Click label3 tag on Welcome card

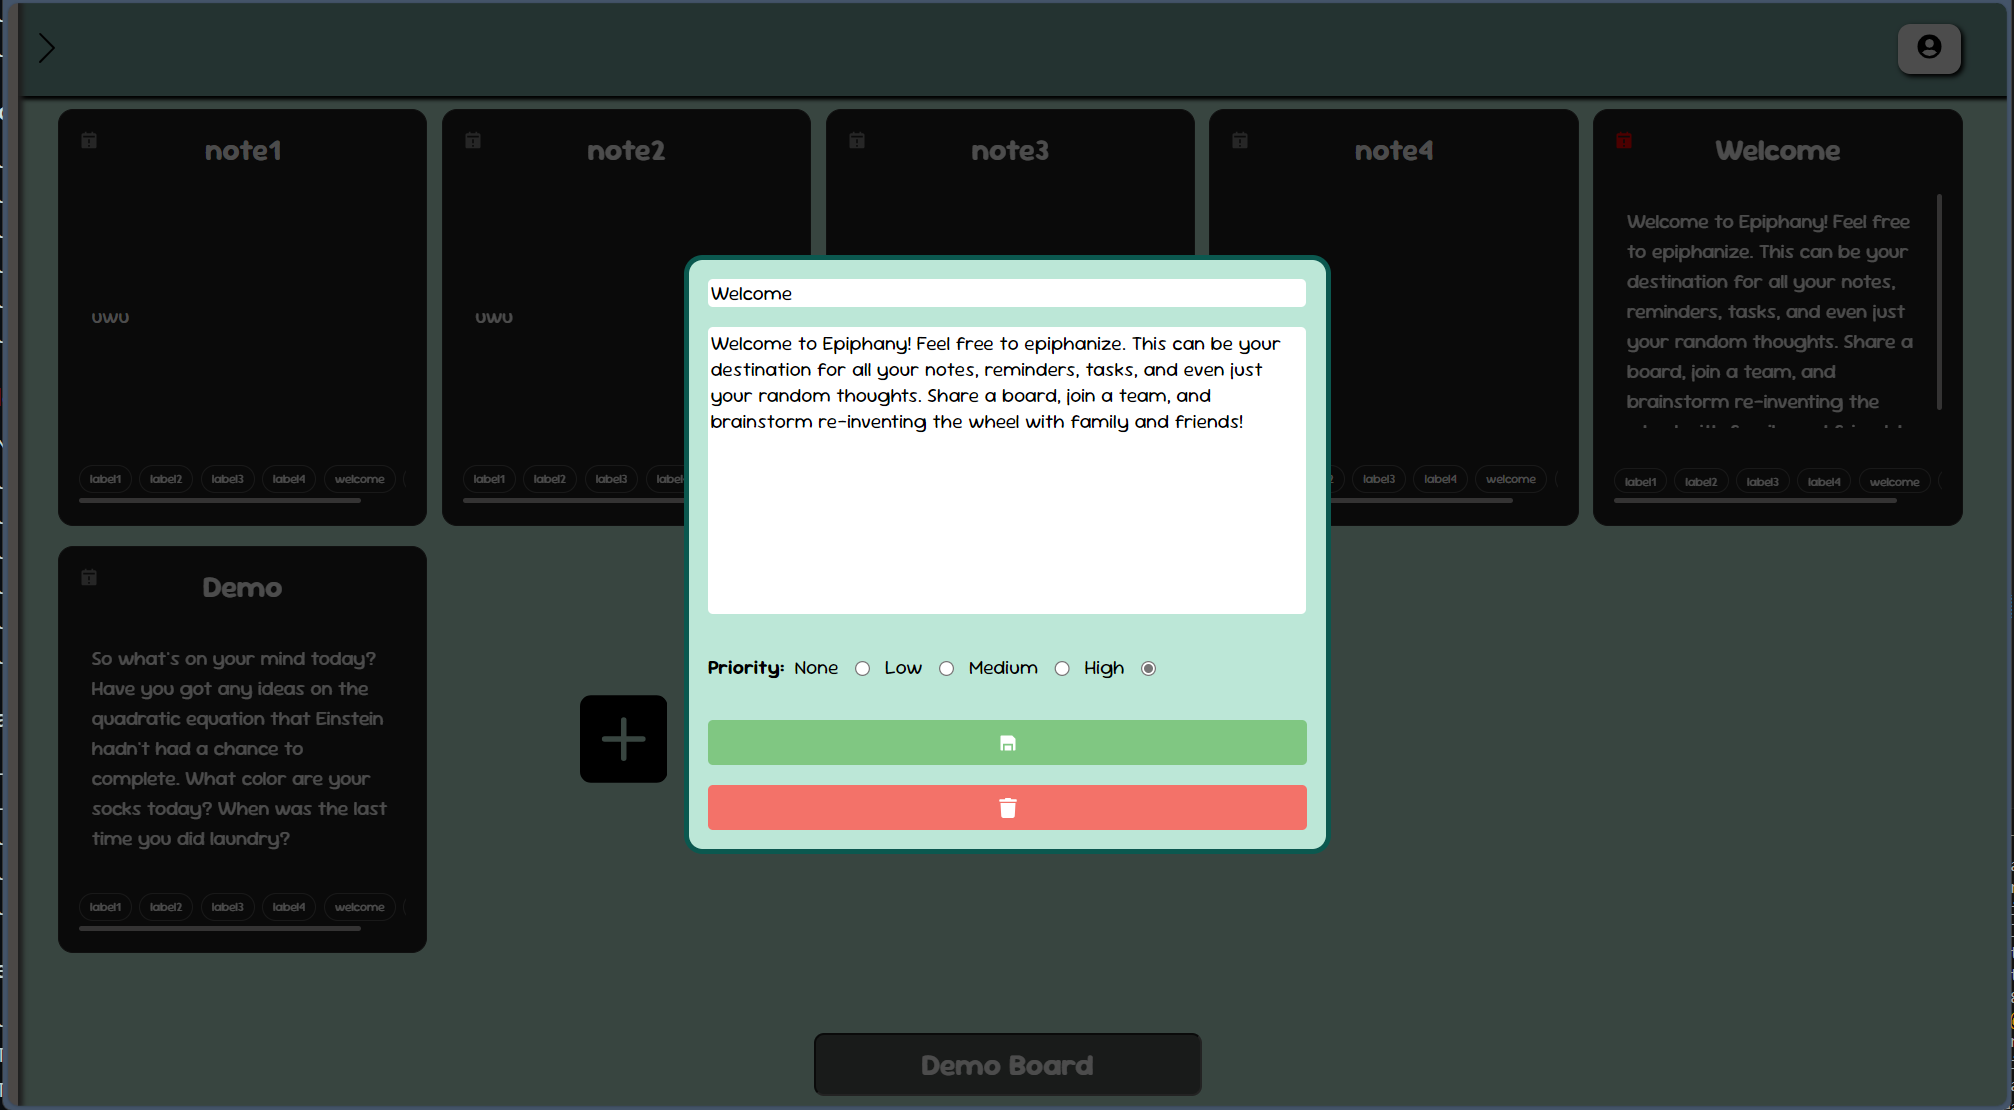click(x=1762, y=482)
